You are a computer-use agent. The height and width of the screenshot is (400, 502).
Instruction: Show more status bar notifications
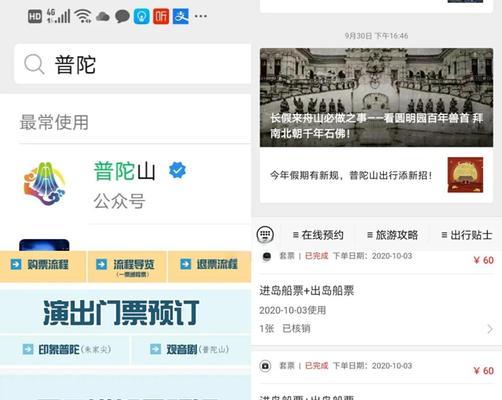(201, 16)
